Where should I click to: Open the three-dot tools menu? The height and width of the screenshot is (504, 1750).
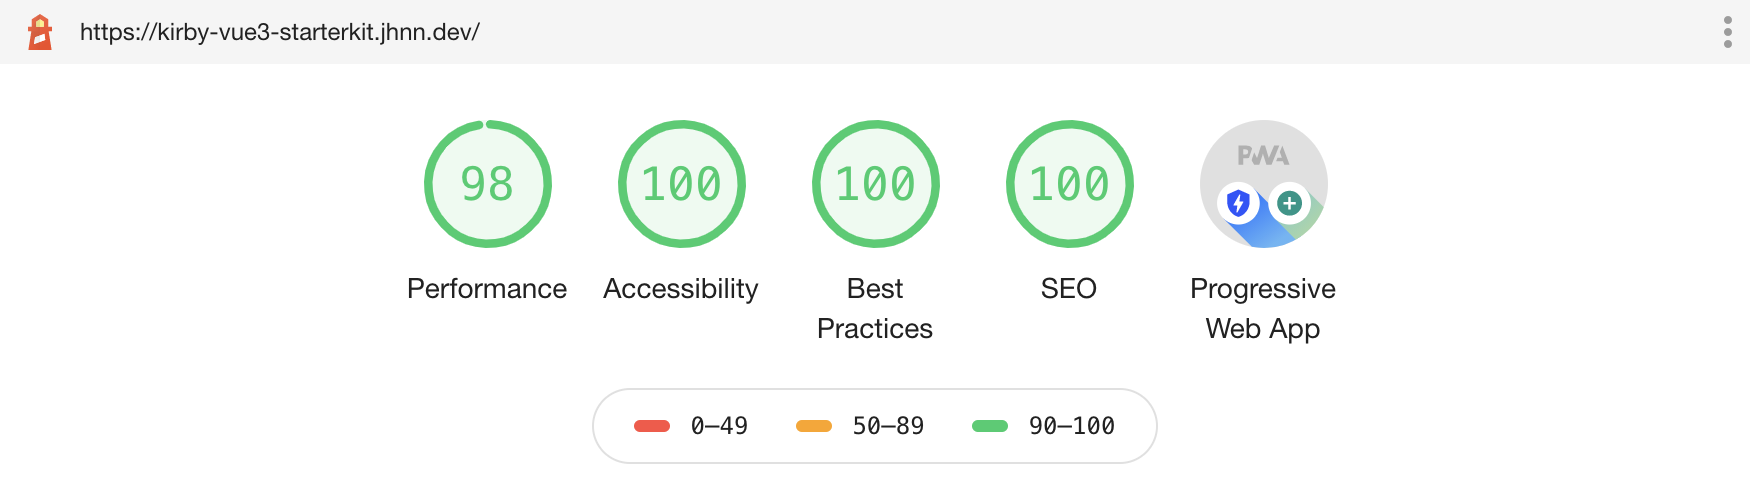(1727, 32)
